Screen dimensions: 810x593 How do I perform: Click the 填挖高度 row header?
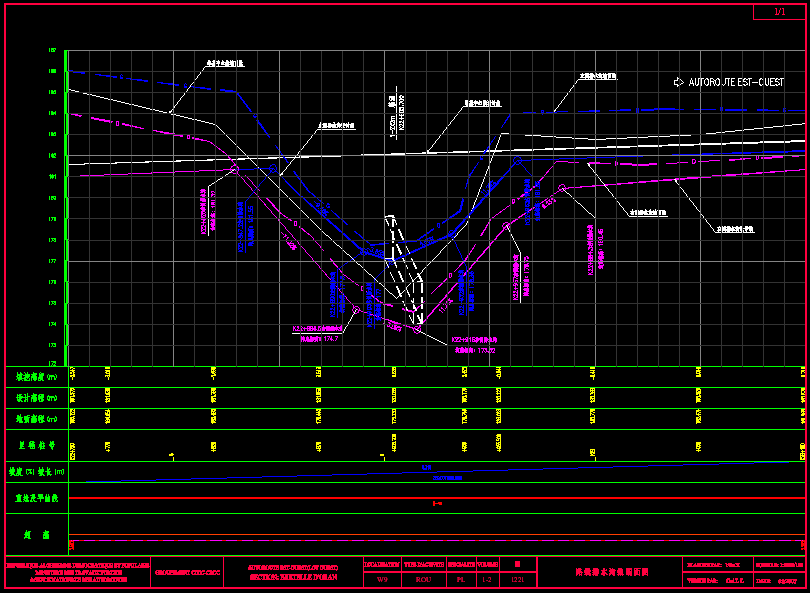[x=36, y=377]
